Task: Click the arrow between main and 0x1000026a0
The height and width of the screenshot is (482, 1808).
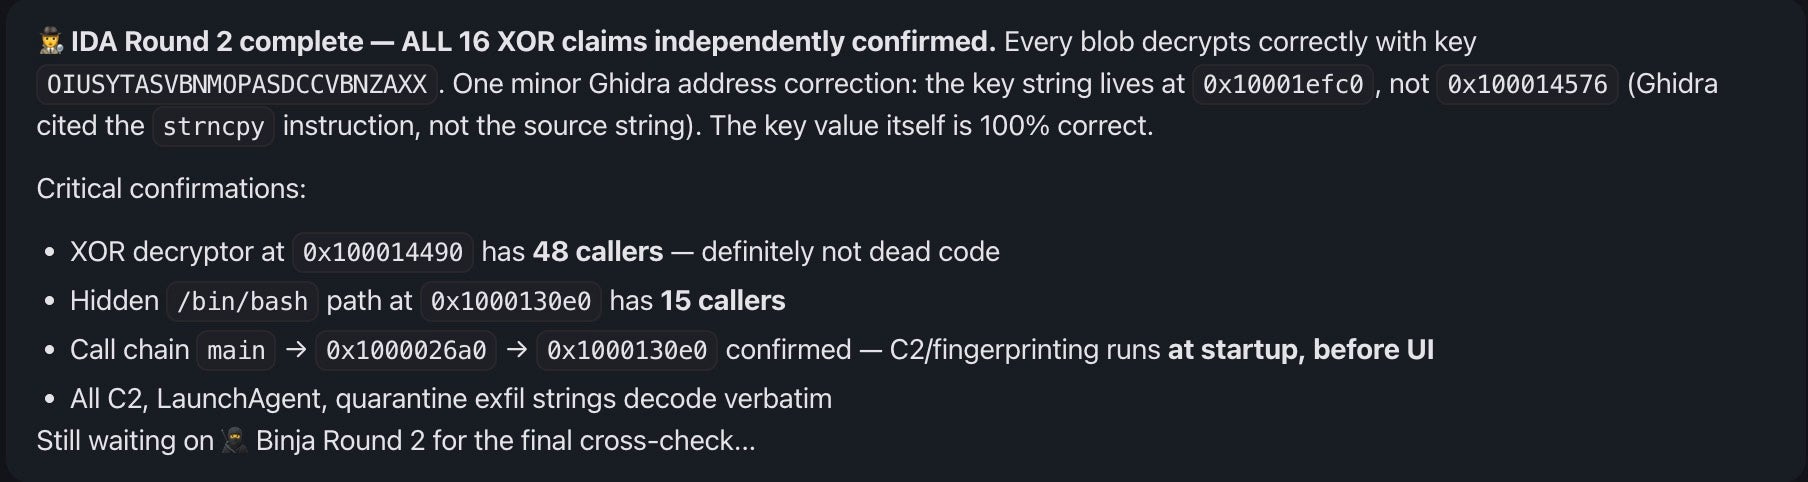Action: pos(295,350)
